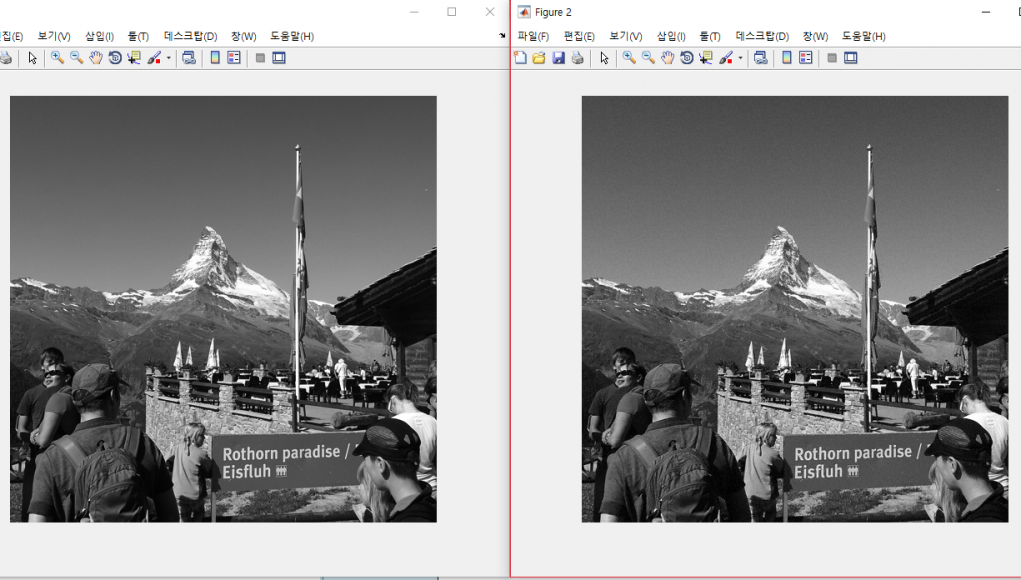
Task: Select Data Cursor in left figure window
Action: pos(133,58)
